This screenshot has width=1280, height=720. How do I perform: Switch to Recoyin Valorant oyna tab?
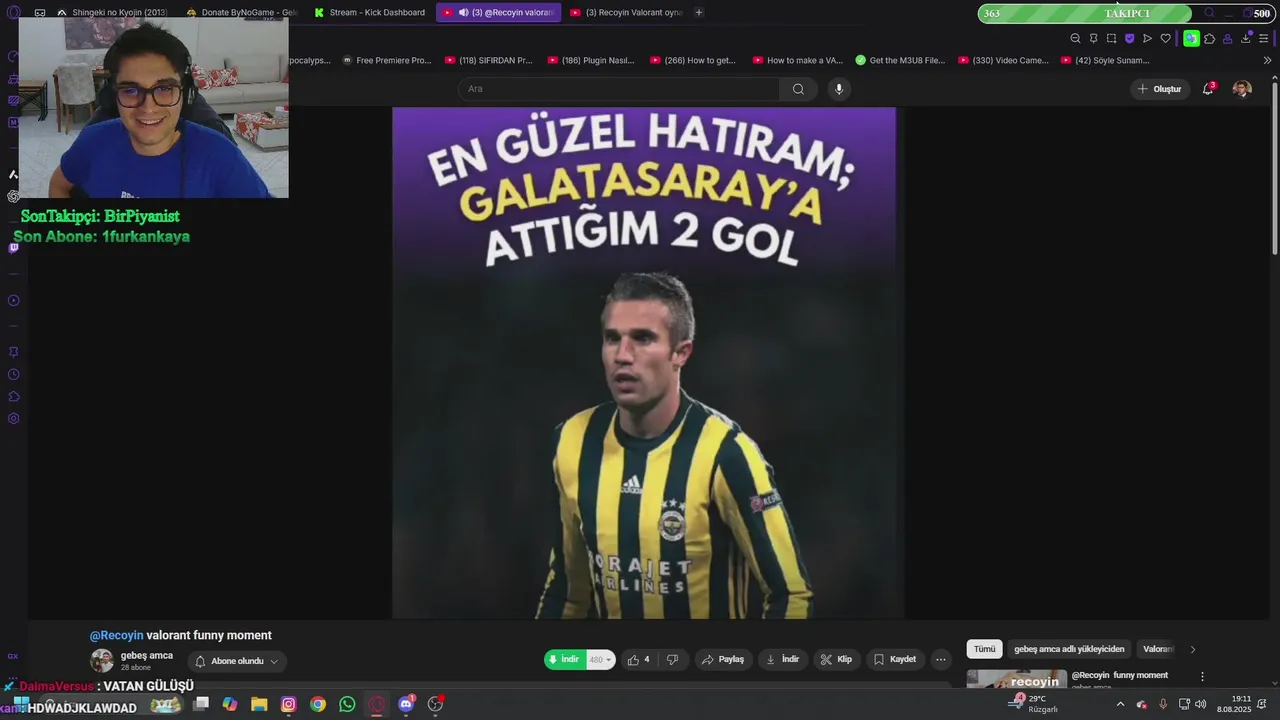pyautogui.click(x=626, y=12)
